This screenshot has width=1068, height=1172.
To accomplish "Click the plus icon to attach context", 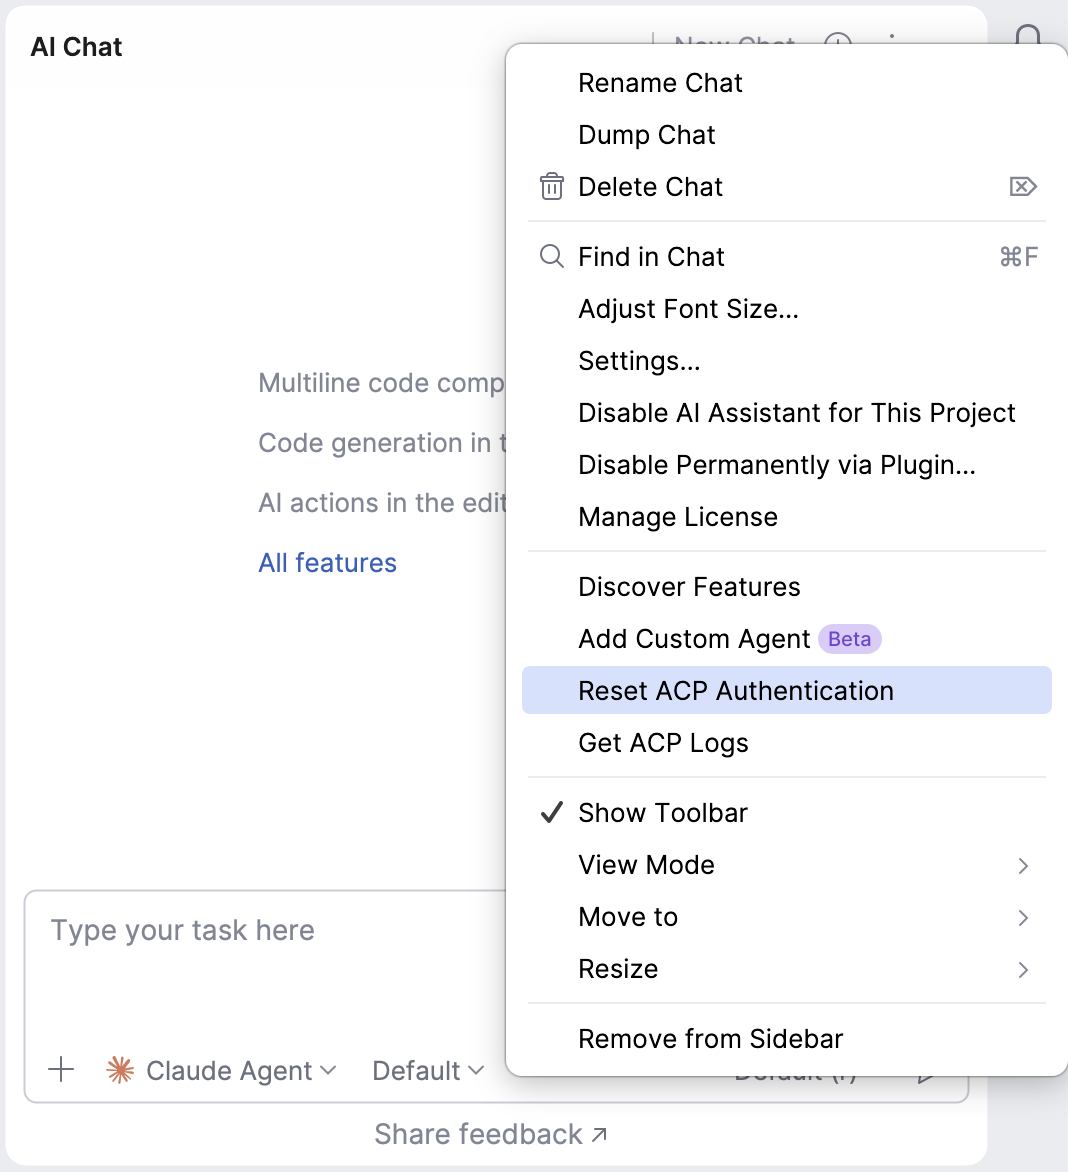I will [x=61, y=1070].
